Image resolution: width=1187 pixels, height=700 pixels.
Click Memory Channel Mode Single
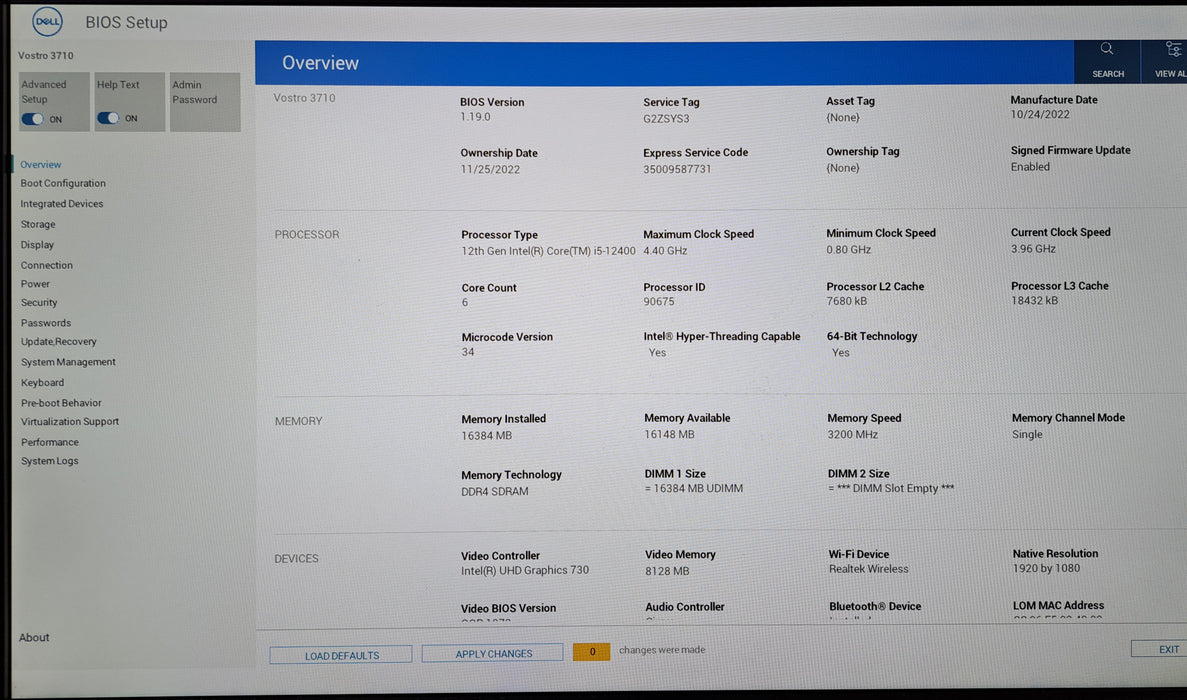point(1027,434)
